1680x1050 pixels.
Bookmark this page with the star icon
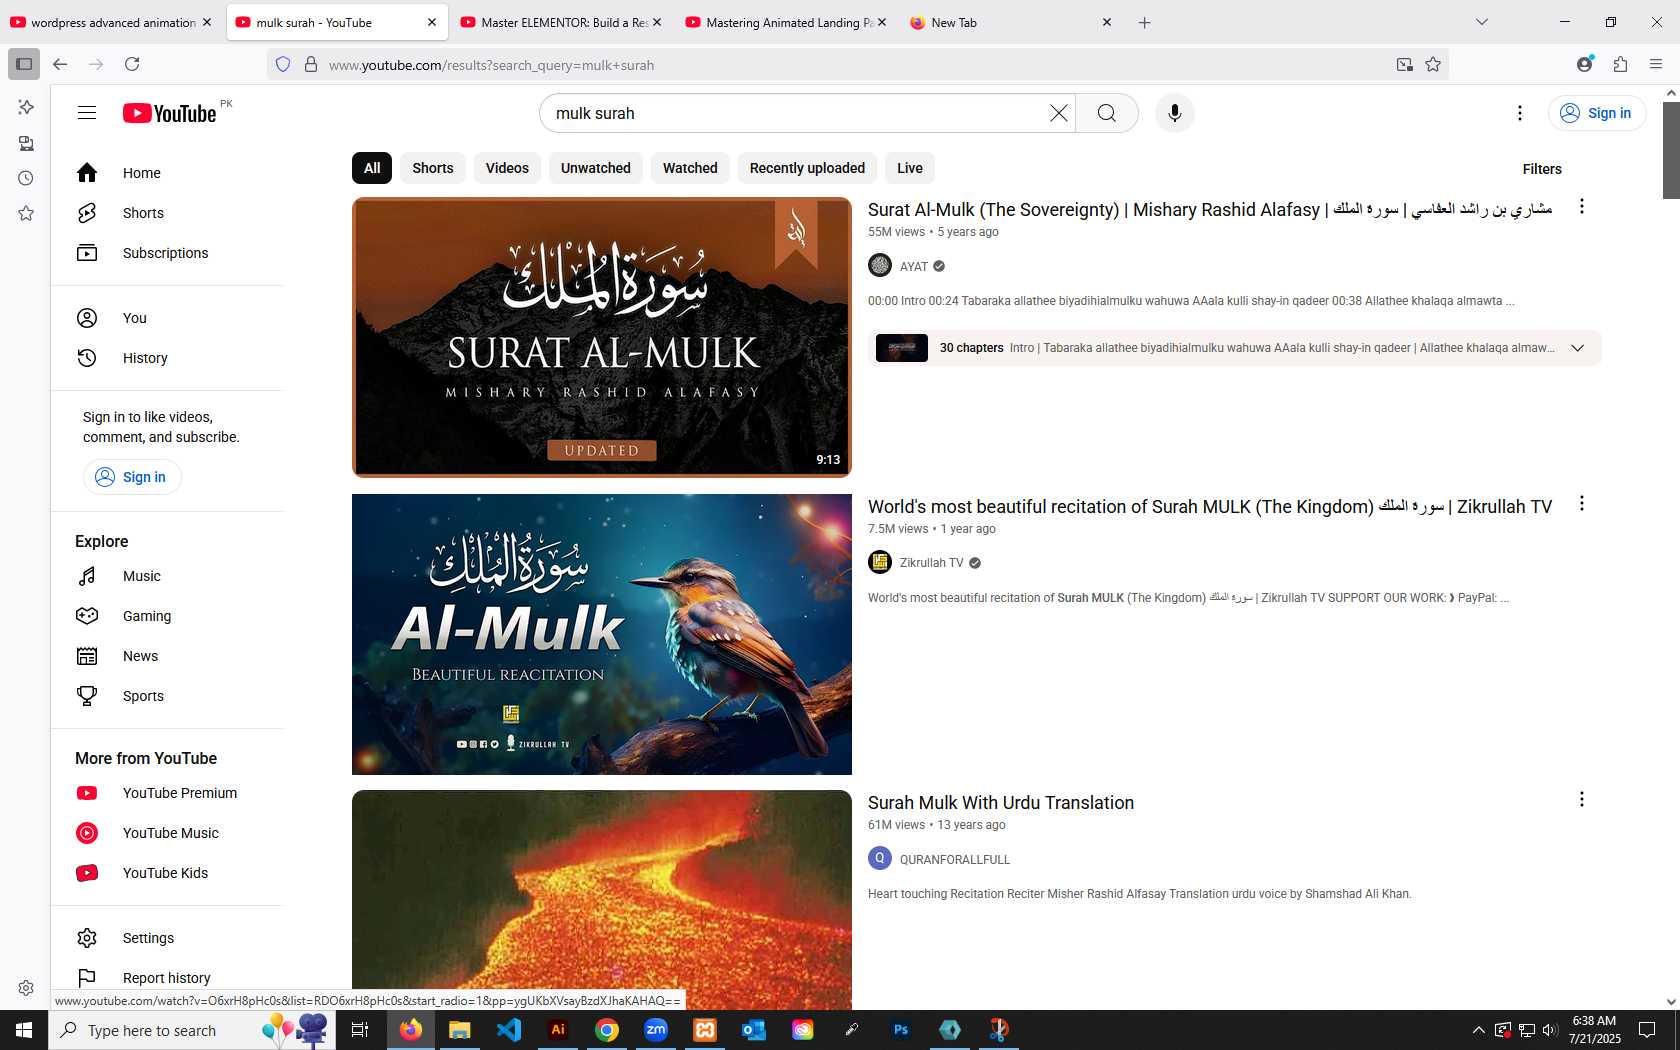[1432, 64]
